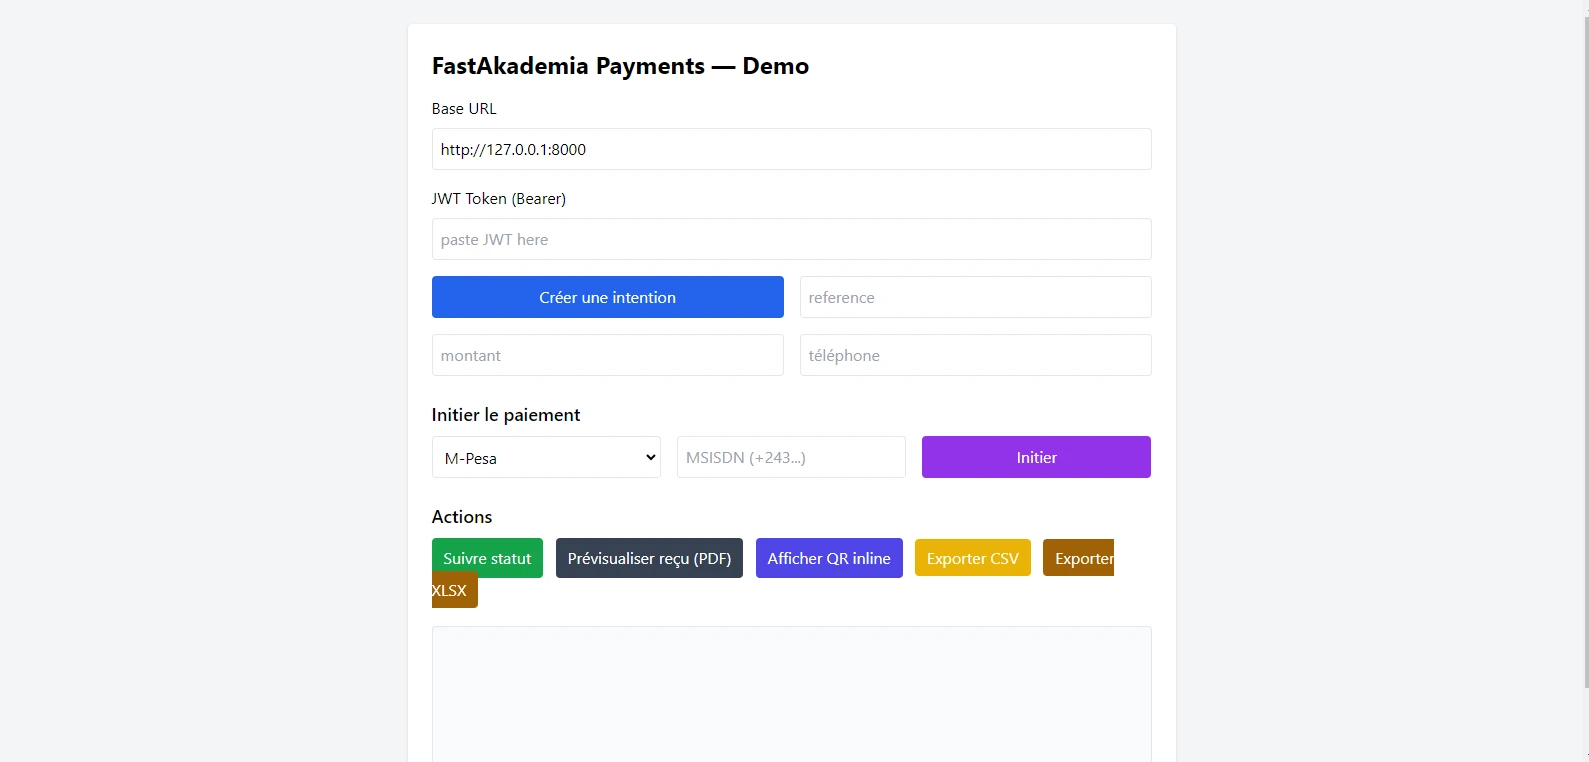Screen dimensions: 1589x762
Task: Click the Base URL input field
Action: point(791,149)
